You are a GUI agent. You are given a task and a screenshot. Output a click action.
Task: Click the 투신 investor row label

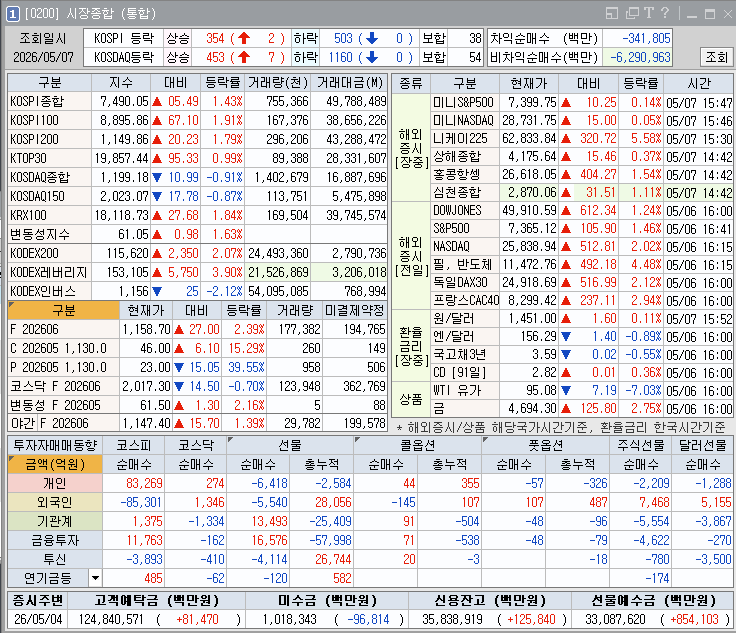click(x=55, y=559)
